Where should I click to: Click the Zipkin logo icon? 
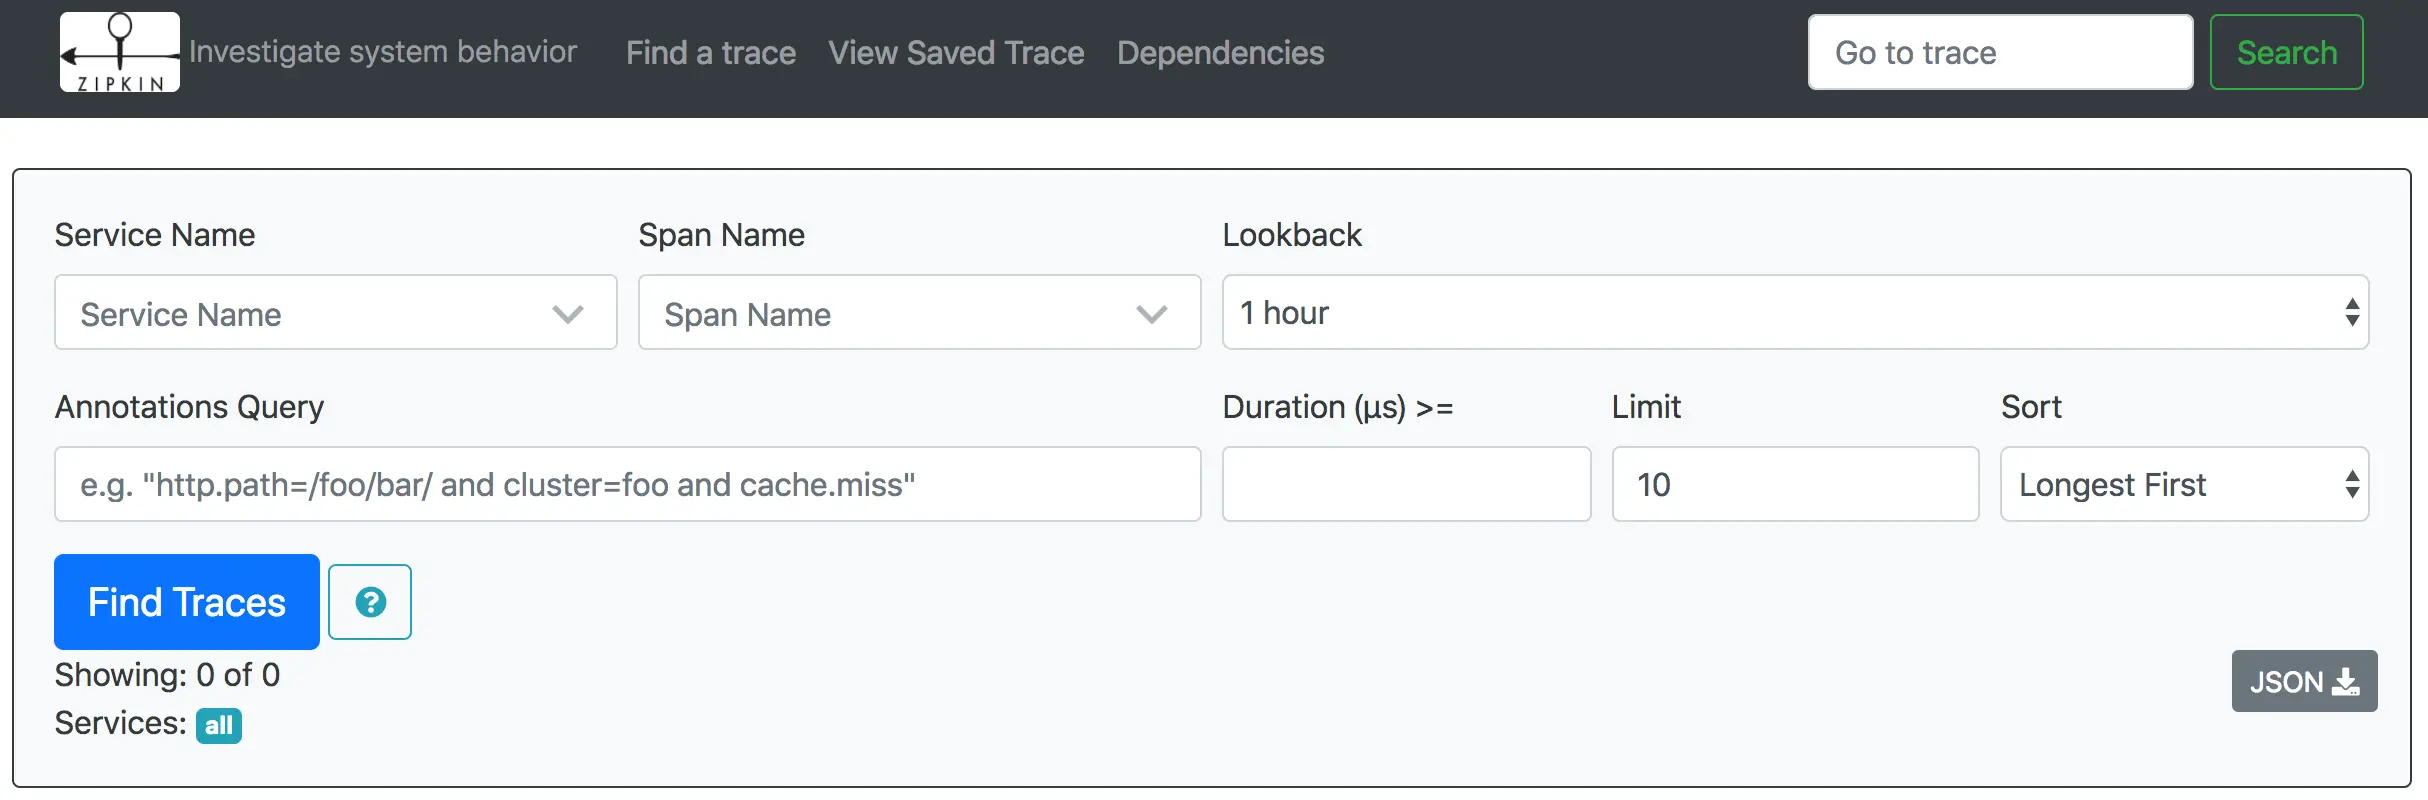pyautogui.click(x=120, y=52)
